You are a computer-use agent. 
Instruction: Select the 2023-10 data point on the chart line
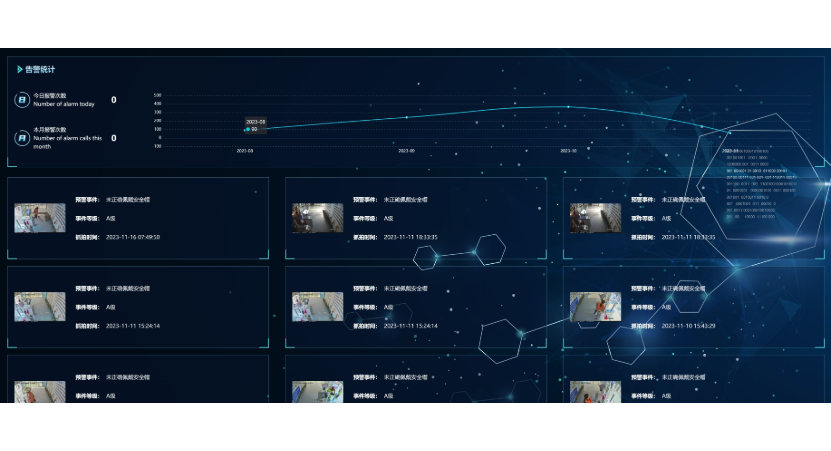click(569, 107)
